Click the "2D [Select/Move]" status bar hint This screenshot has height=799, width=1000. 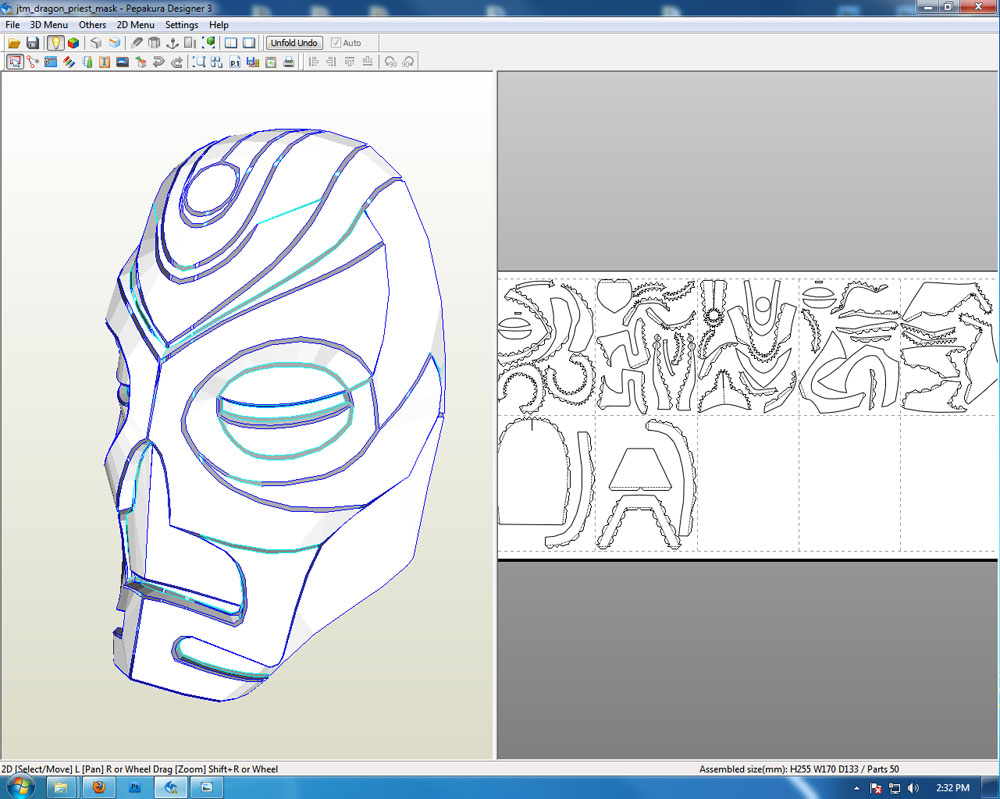pyautogui.click(x=36, y=769)
